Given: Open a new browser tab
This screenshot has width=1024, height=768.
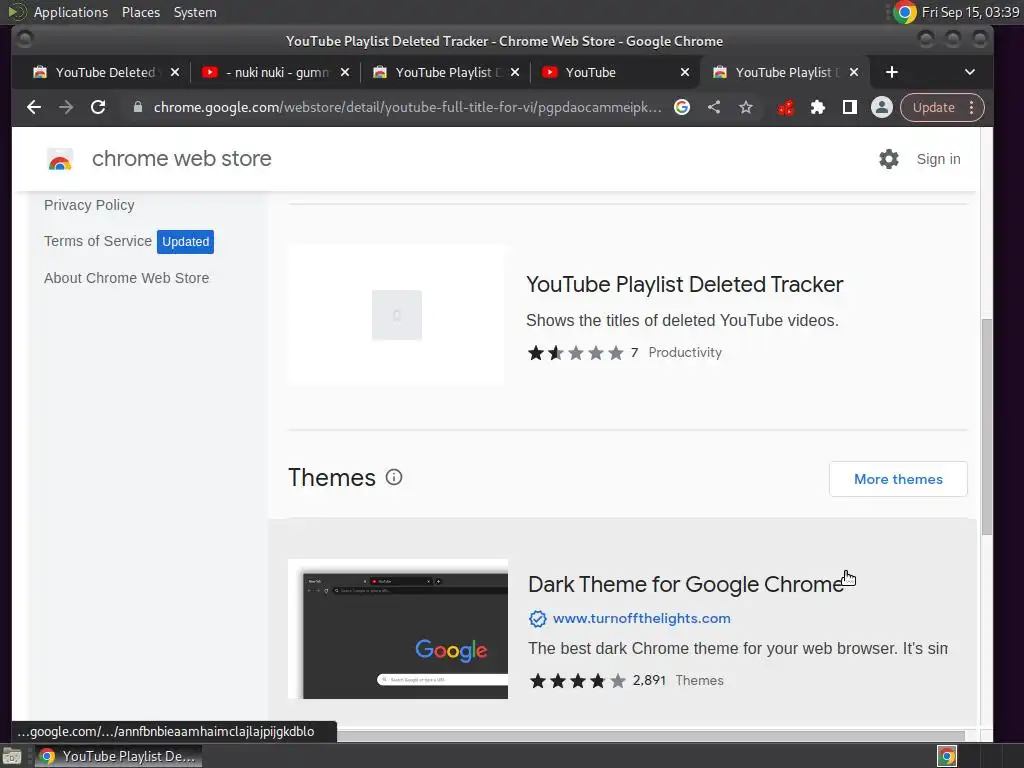Looking at the screenshot, I should pos(892,72).
